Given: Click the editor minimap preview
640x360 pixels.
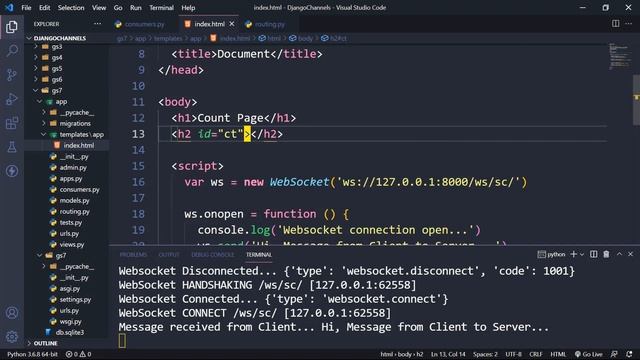Looking at the screenshot, I should tap(620, 56).
